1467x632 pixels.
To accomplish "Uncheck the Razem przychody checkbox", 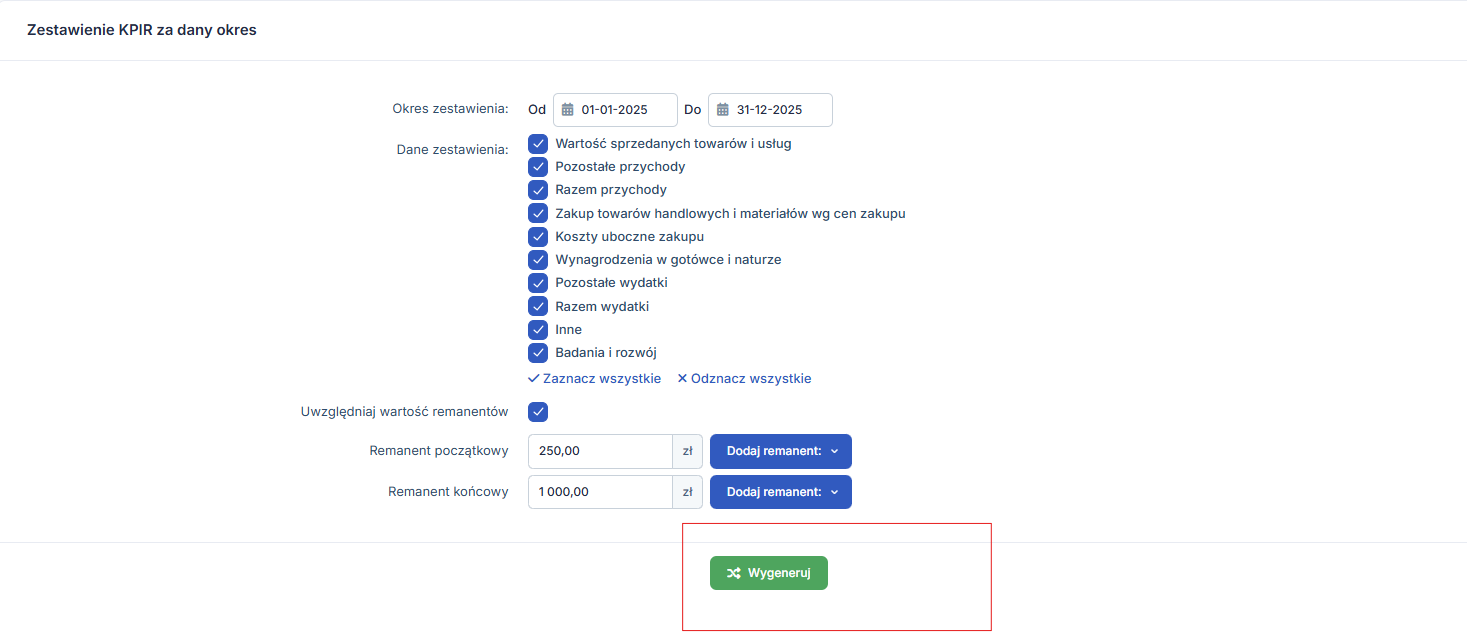I will (538, 190).
